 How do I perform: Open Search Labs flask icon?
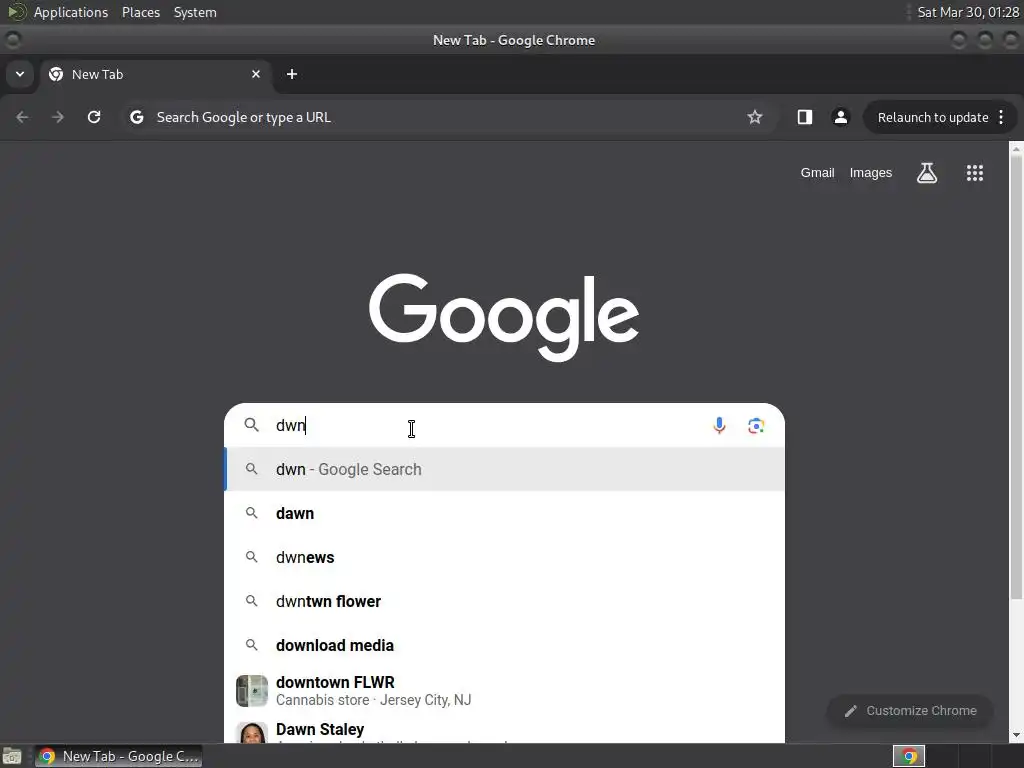[927, 173]
